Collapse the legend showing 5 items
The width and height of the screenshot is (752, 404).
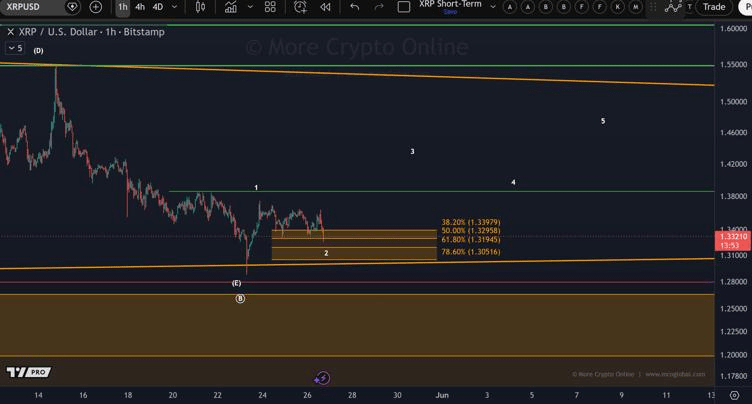(x=15, y=48)
